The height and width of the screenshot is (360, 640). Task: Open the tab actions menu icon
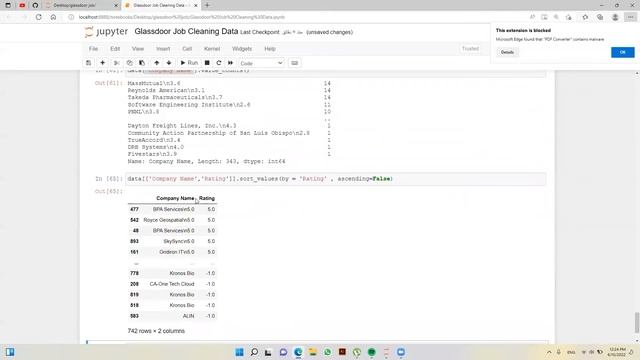tap(8, 5)
